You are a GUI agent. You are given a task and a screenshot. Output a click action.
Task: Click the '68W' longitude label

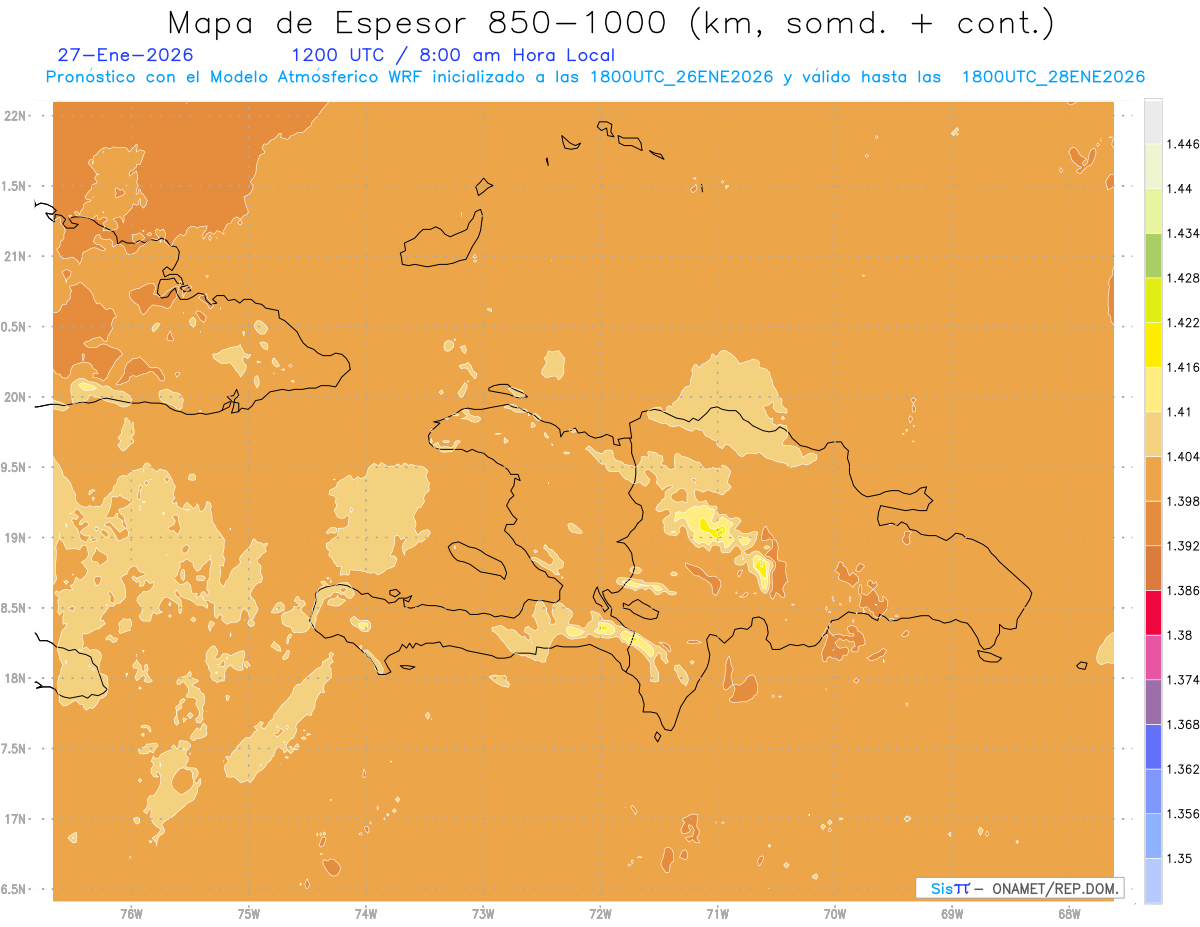(1069, 914)
